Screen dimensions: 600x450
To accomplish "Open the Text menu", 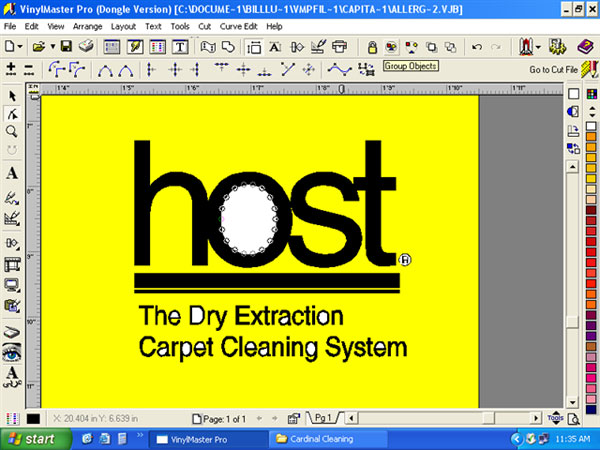I will click(x=153, y=26).
